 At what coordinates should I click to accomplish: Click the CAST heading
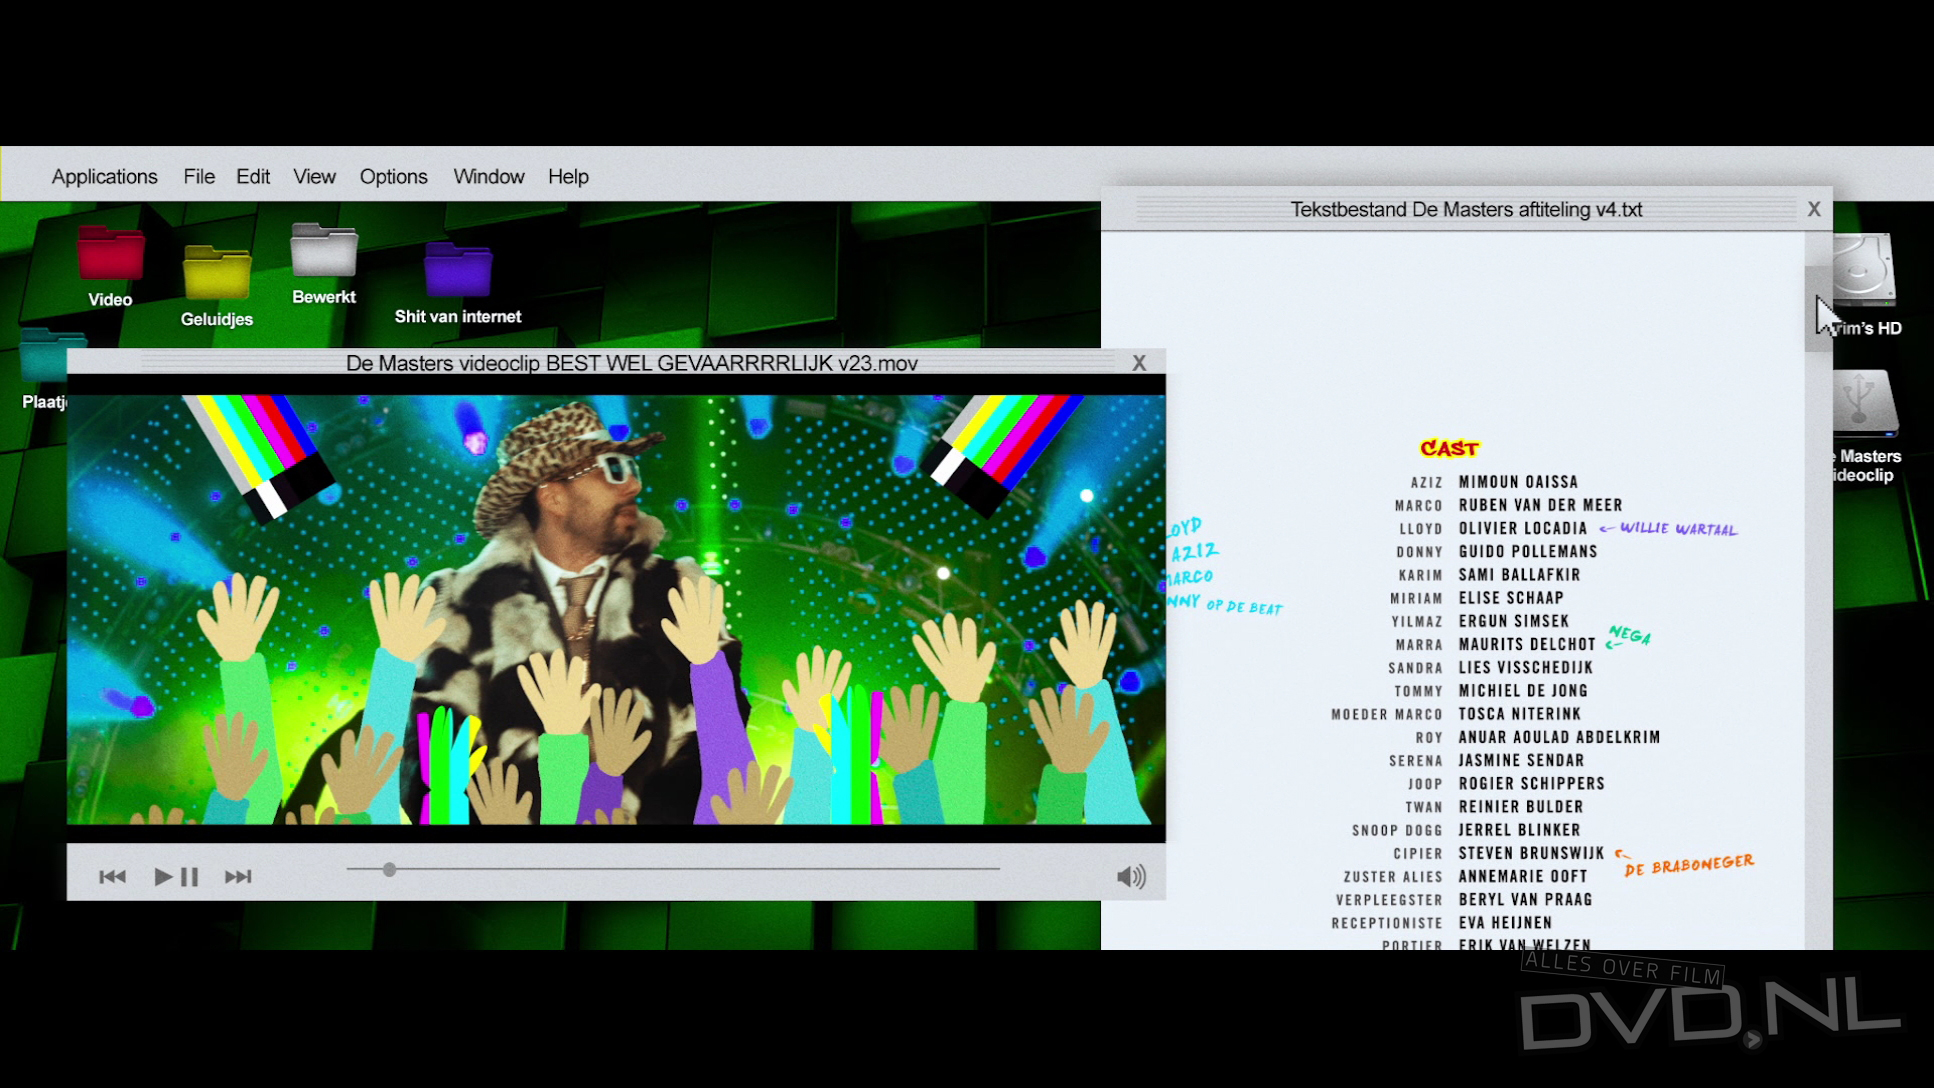coord(1449,448)
